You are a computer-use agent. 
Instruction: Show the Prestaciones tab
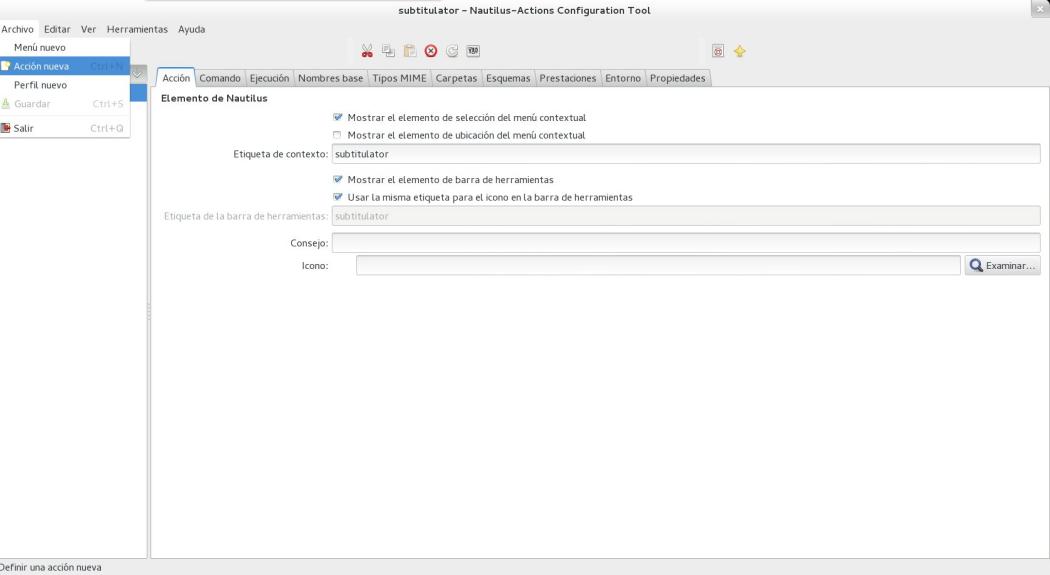(567, 78)
